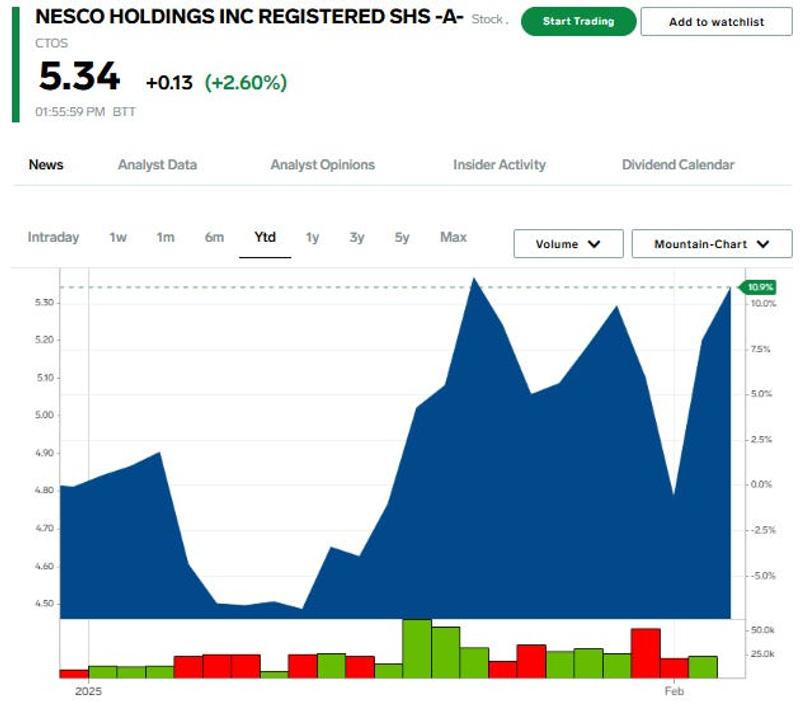Click the 10.0% percent axis label

(763, 303)
